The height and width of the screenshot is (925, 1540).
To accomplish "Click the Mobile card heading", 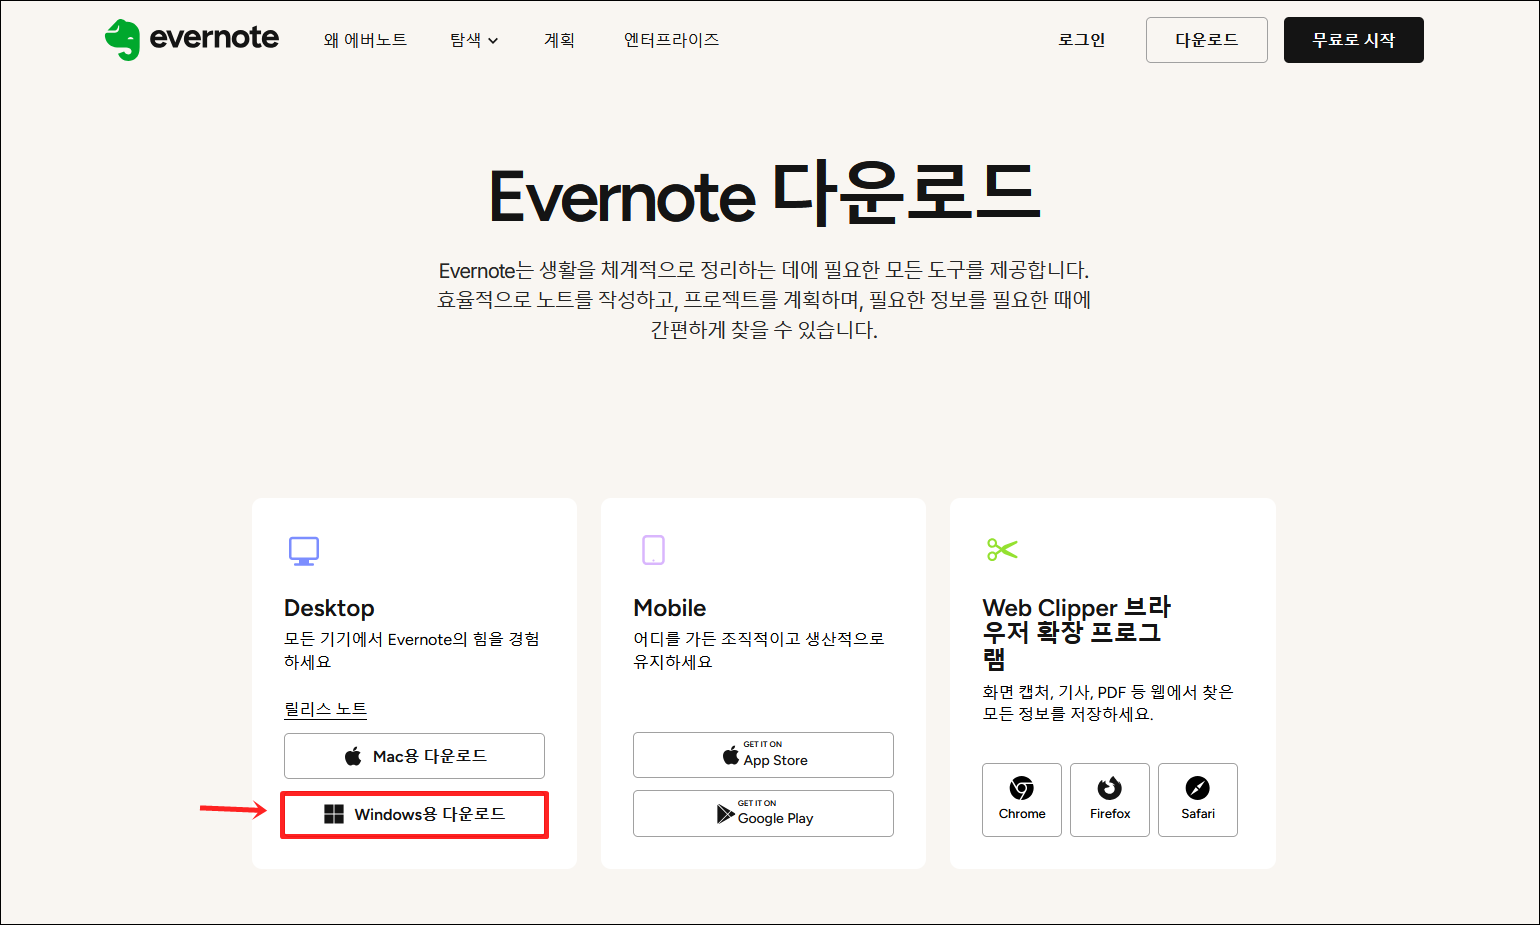I will pyautogui.click(x=670, y=608).
